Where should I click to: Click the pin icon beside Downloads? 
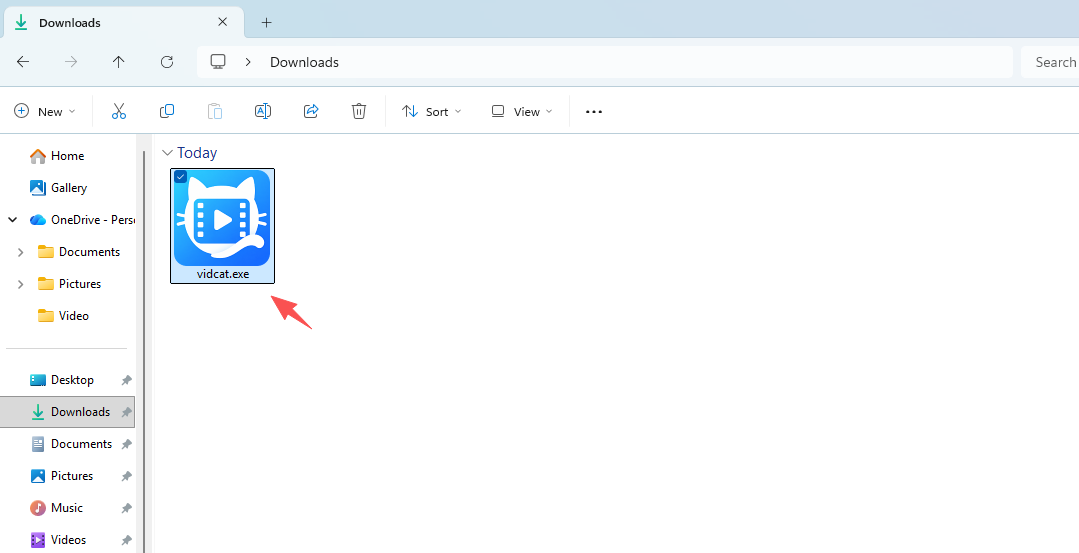click(127, 412)
